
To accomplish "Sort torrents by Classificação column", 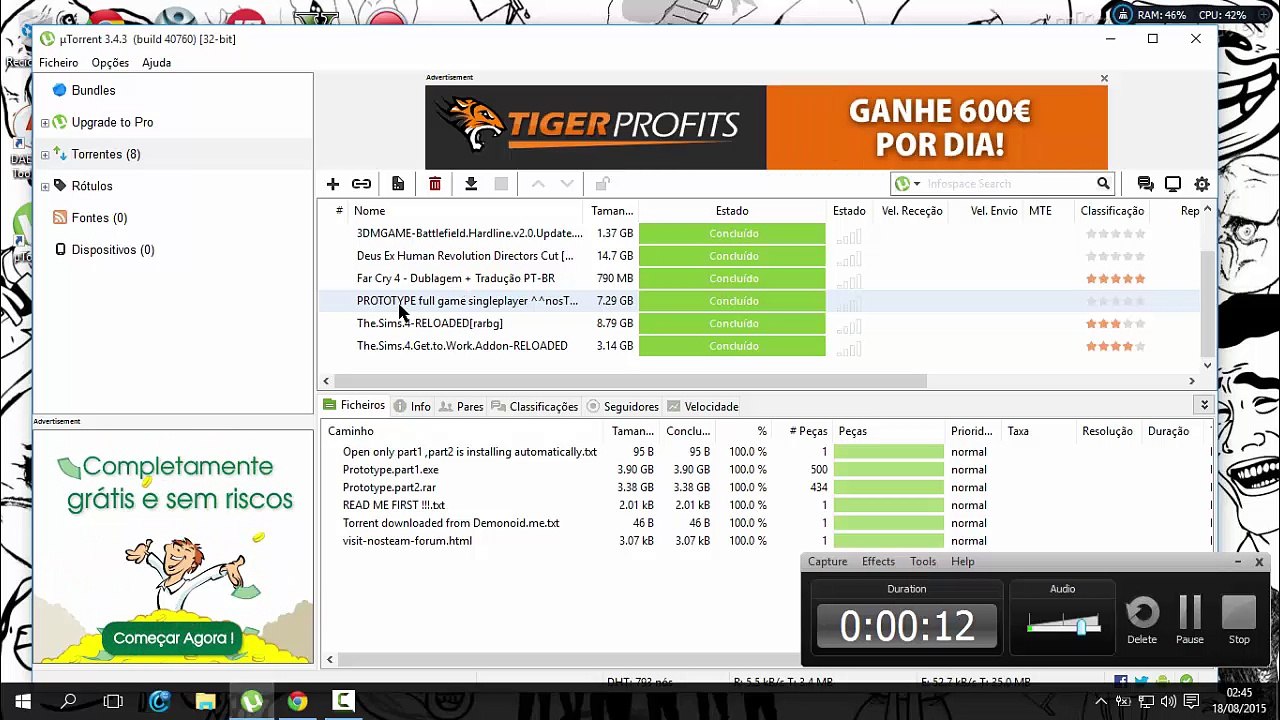I will coord(1112,211).
